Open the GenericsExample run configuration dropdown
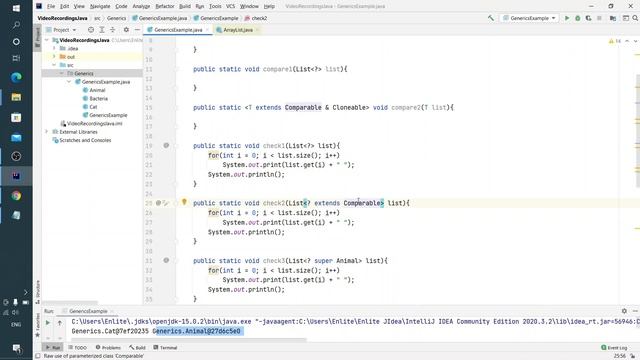 (530, 18)
